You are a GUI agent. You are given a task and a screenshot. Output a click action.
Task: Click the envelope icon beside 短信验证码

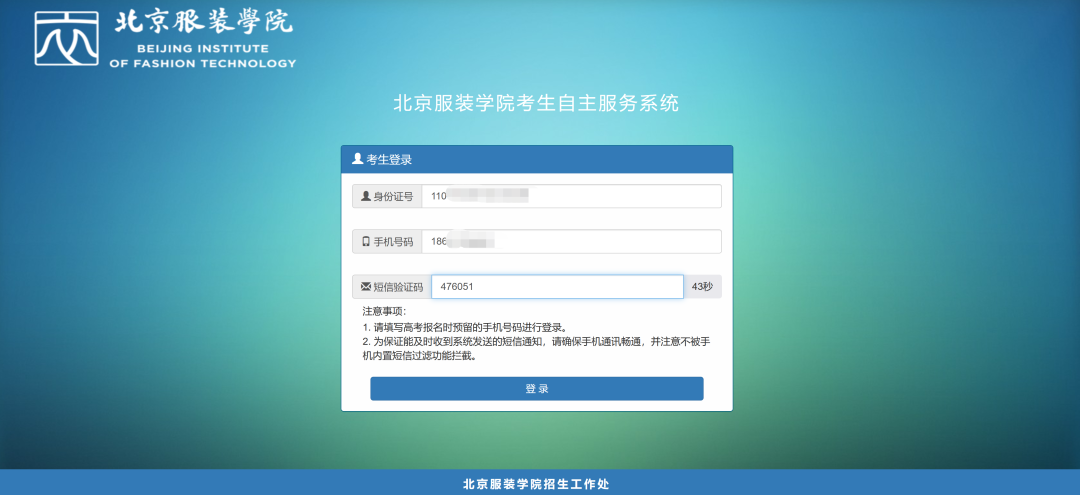pos(366,286)
